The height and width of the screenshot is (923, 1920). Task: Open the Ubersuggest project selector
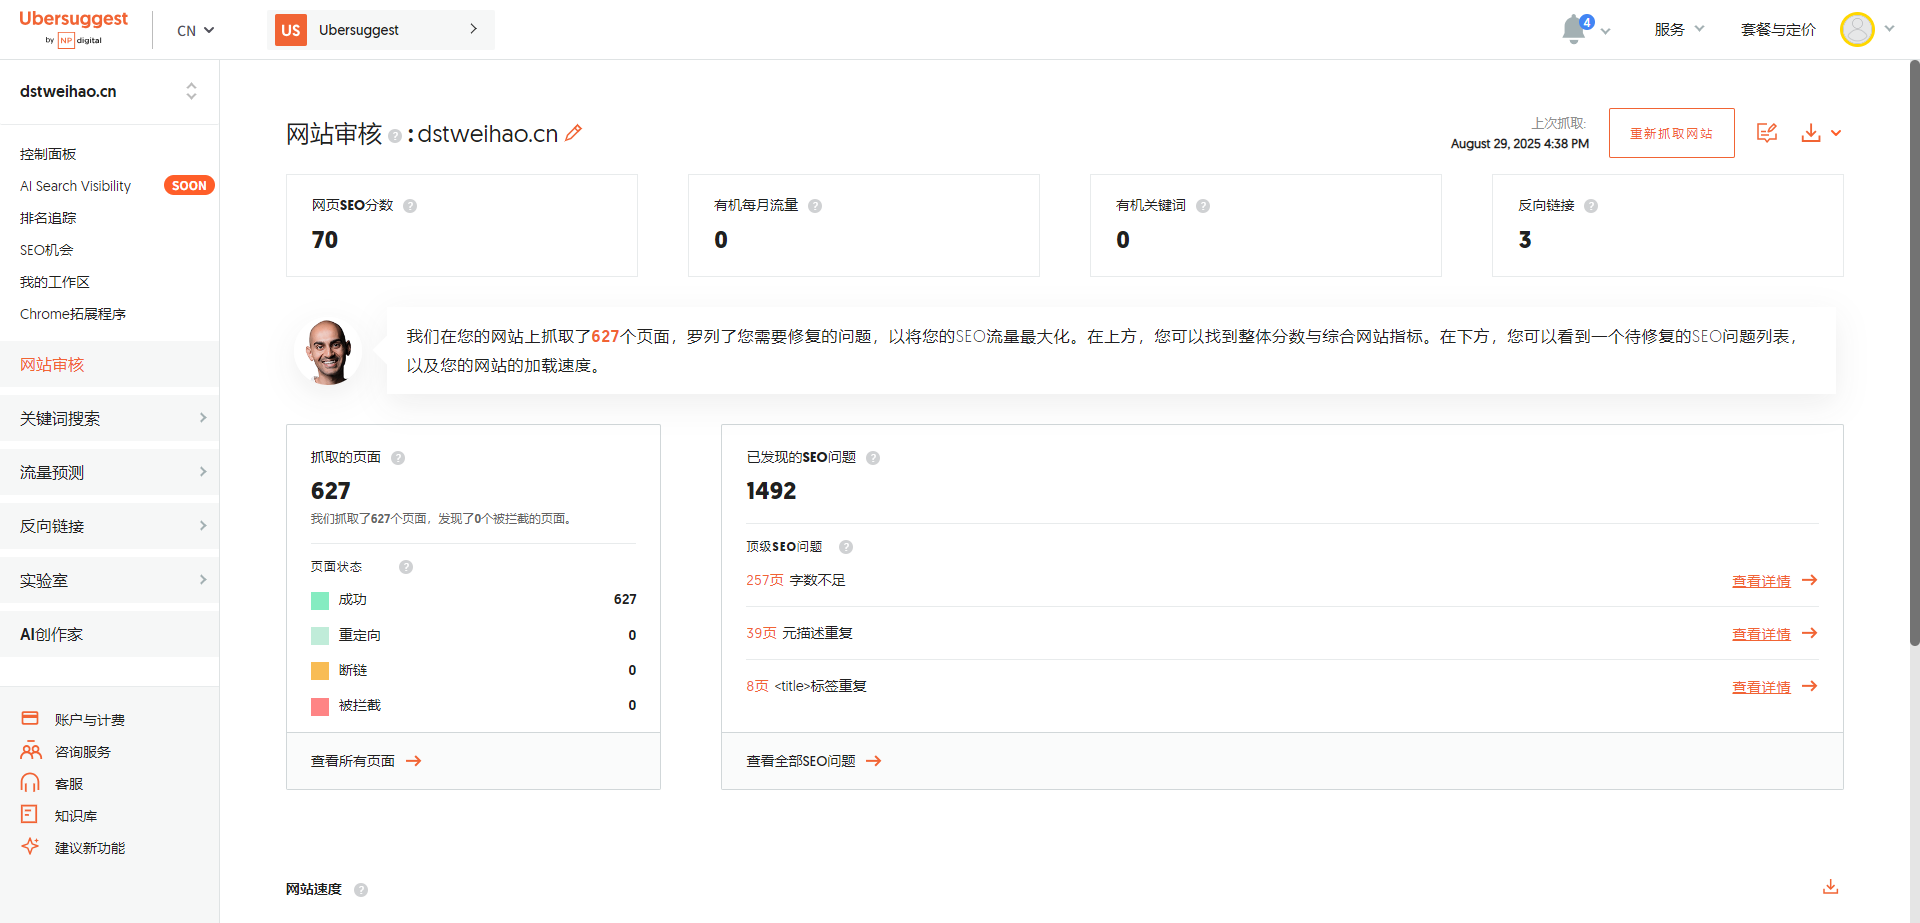[x=381, y=30]
